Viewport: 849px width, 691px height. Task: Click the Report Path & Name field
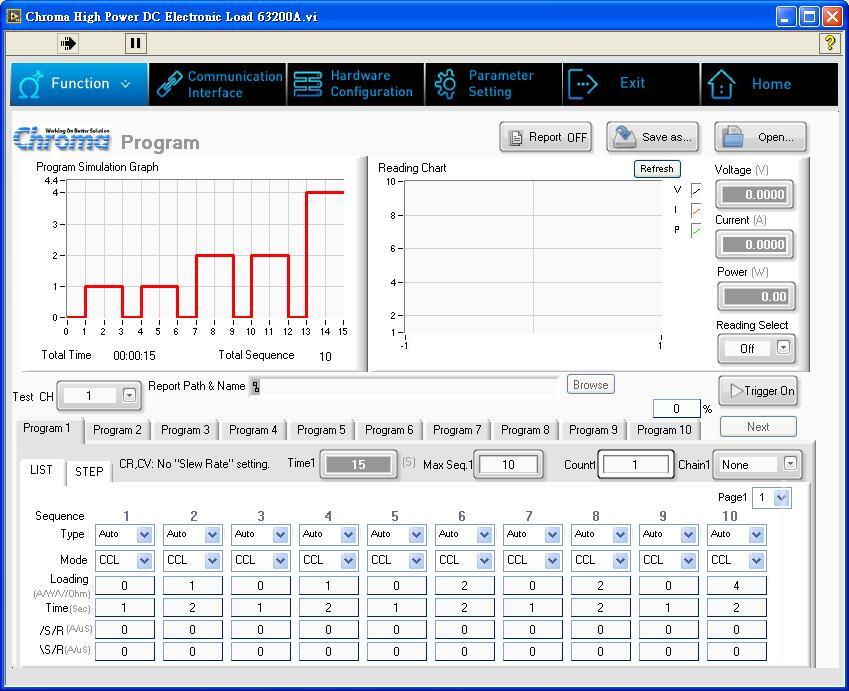(x=405, y=387)
